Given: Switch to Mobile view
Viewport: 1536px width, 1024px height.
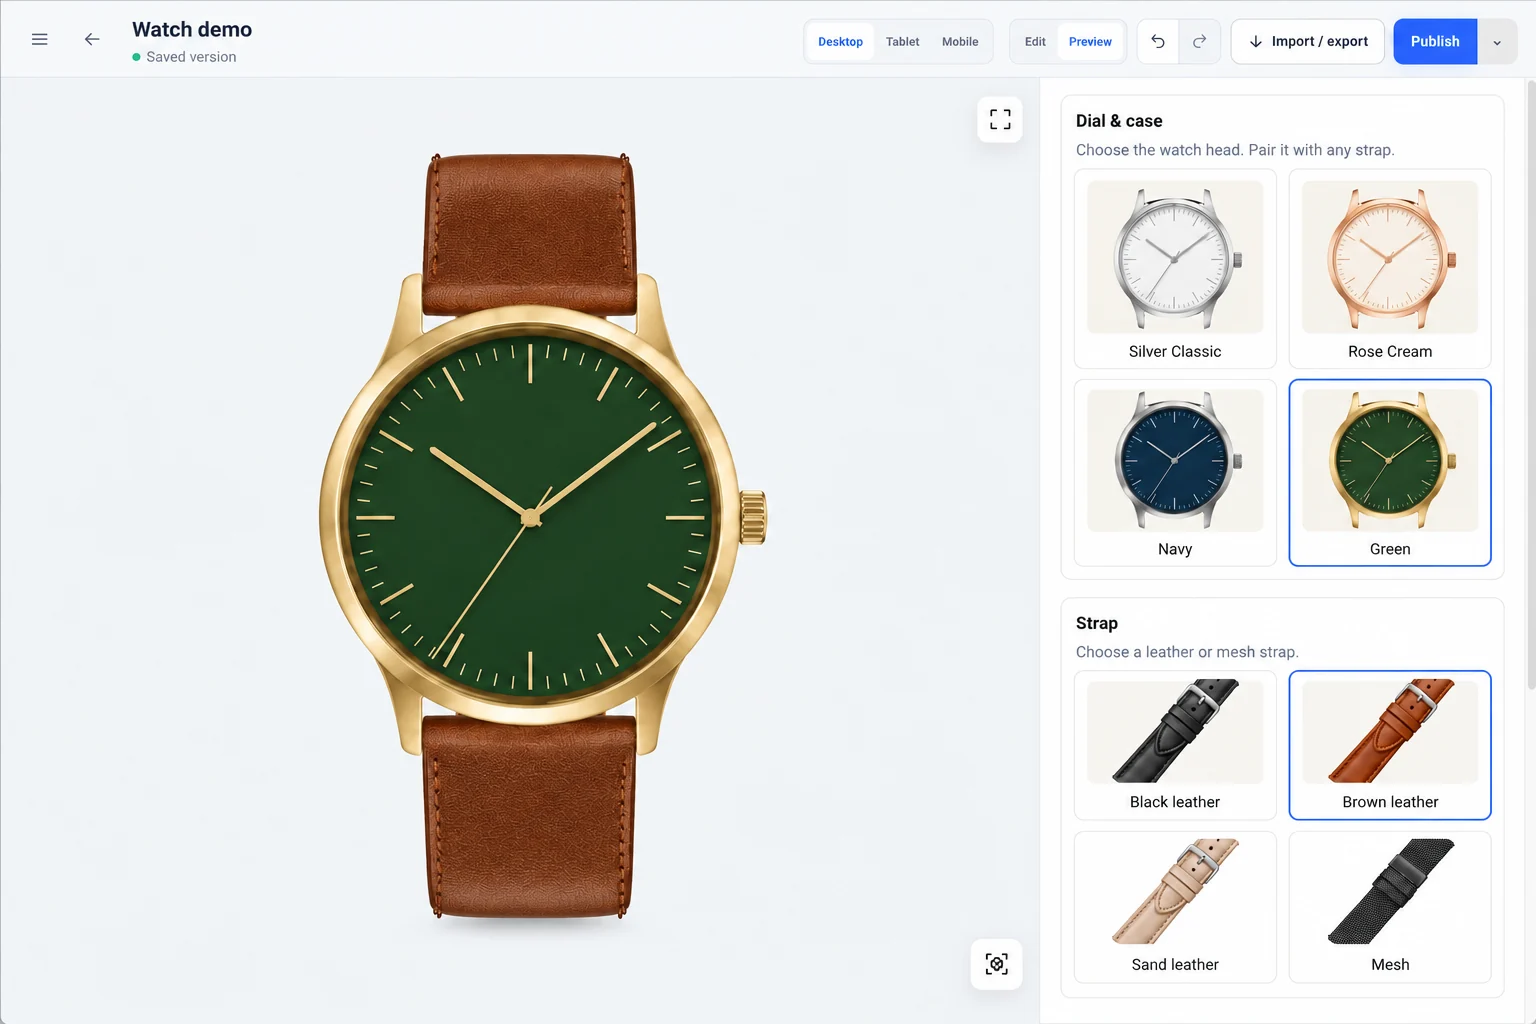Looking at the screenshot, I should [x=960, y=42].
